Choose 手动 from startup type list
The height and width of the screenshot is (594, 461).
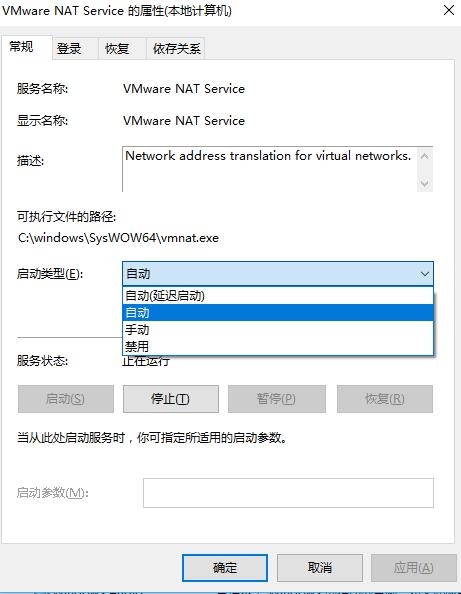pyautogui.click(x=278, y=330)
